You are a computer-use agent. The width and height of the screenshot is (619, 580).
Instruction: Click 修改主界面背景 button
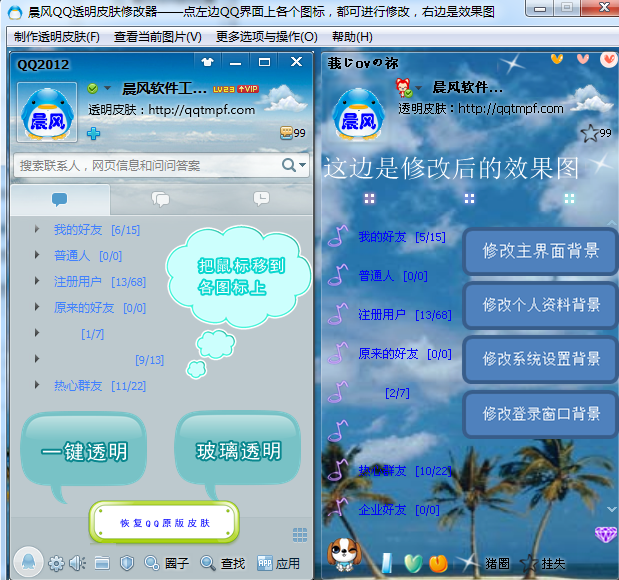(540, 250)
